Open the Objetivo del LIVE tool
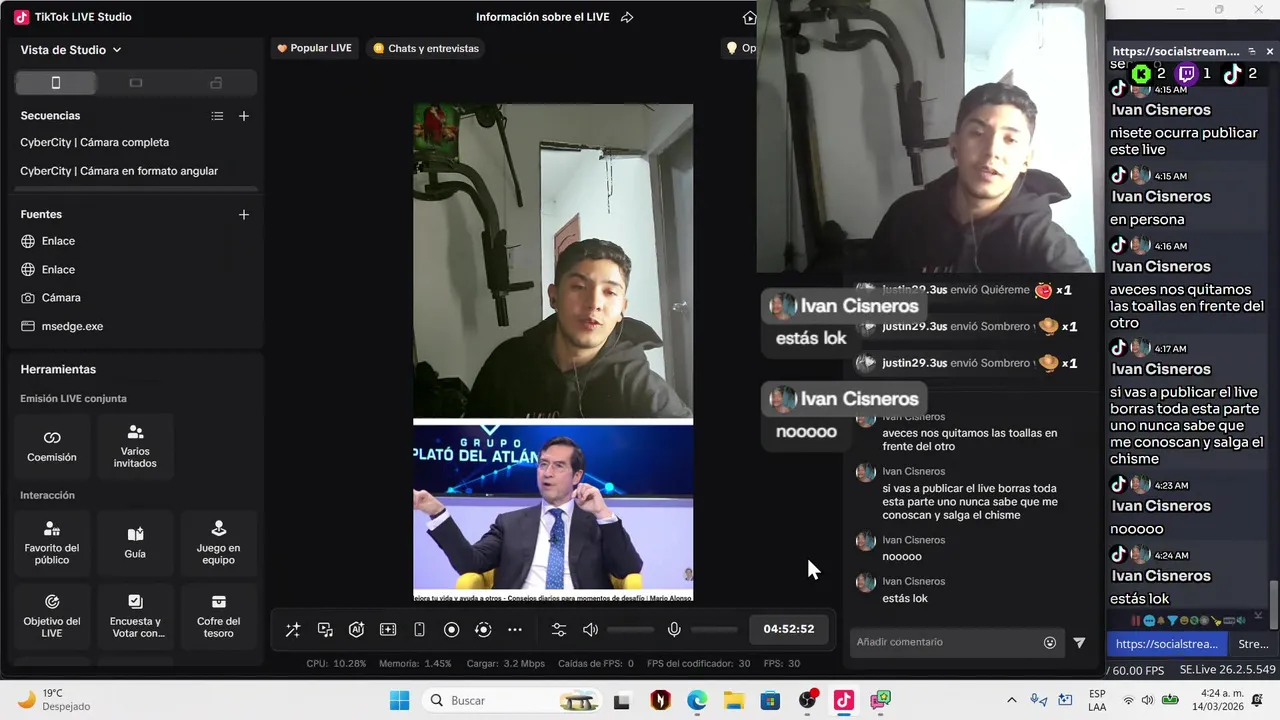The height and width of the screenshot is (720, 1280). tap(52, 615)
